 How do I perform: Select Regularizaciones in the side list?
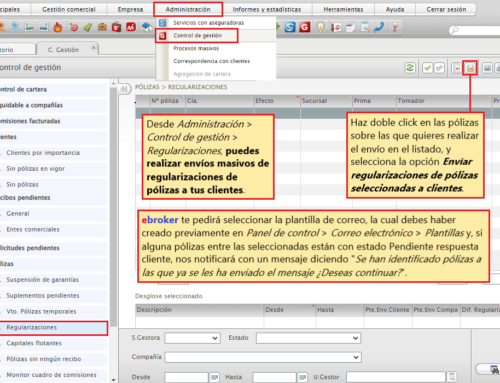53,328
